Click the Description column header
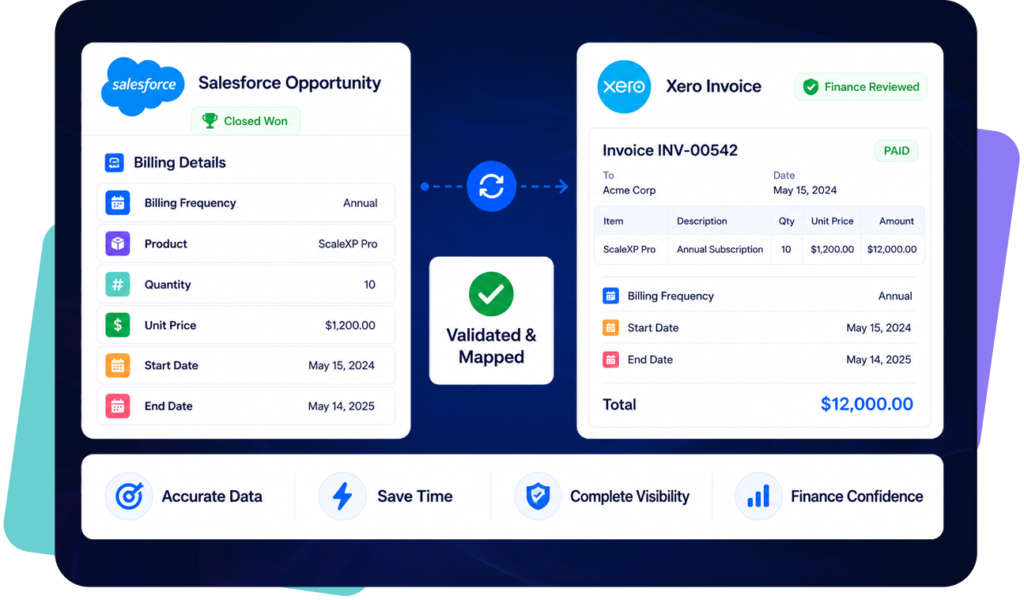Image resolution: width=1024 pixels, height=600 pixels. pyautogui.click(x=701, y=221)
